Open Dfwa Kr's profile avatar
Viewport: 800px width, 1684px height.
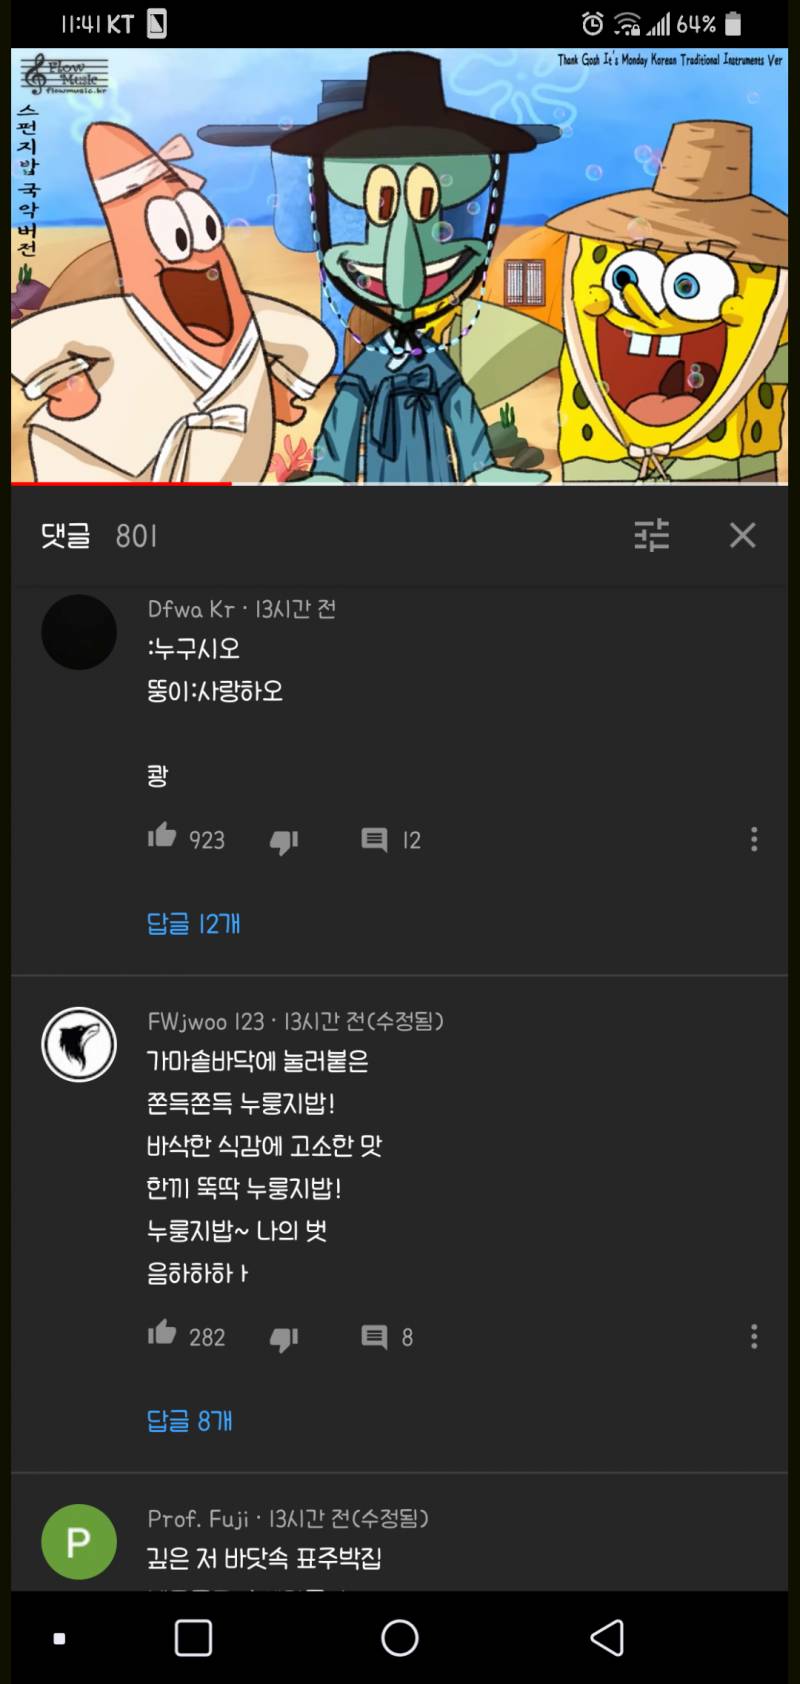pos(79,632)
